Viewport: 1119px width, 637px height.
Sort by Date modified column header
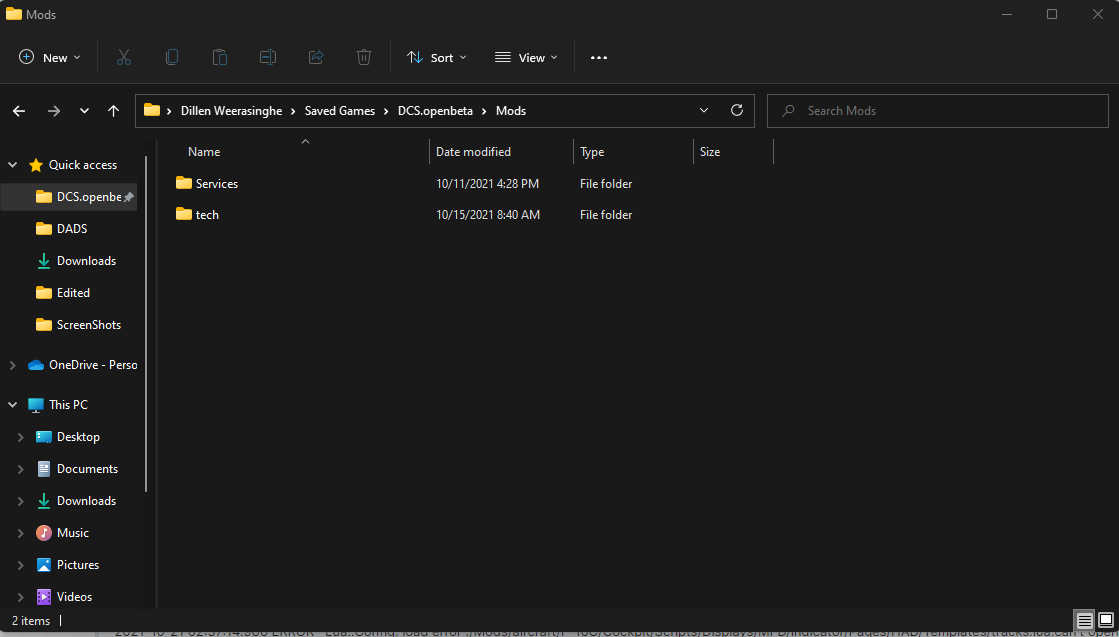pyautogui.click(x=473, y=152)
